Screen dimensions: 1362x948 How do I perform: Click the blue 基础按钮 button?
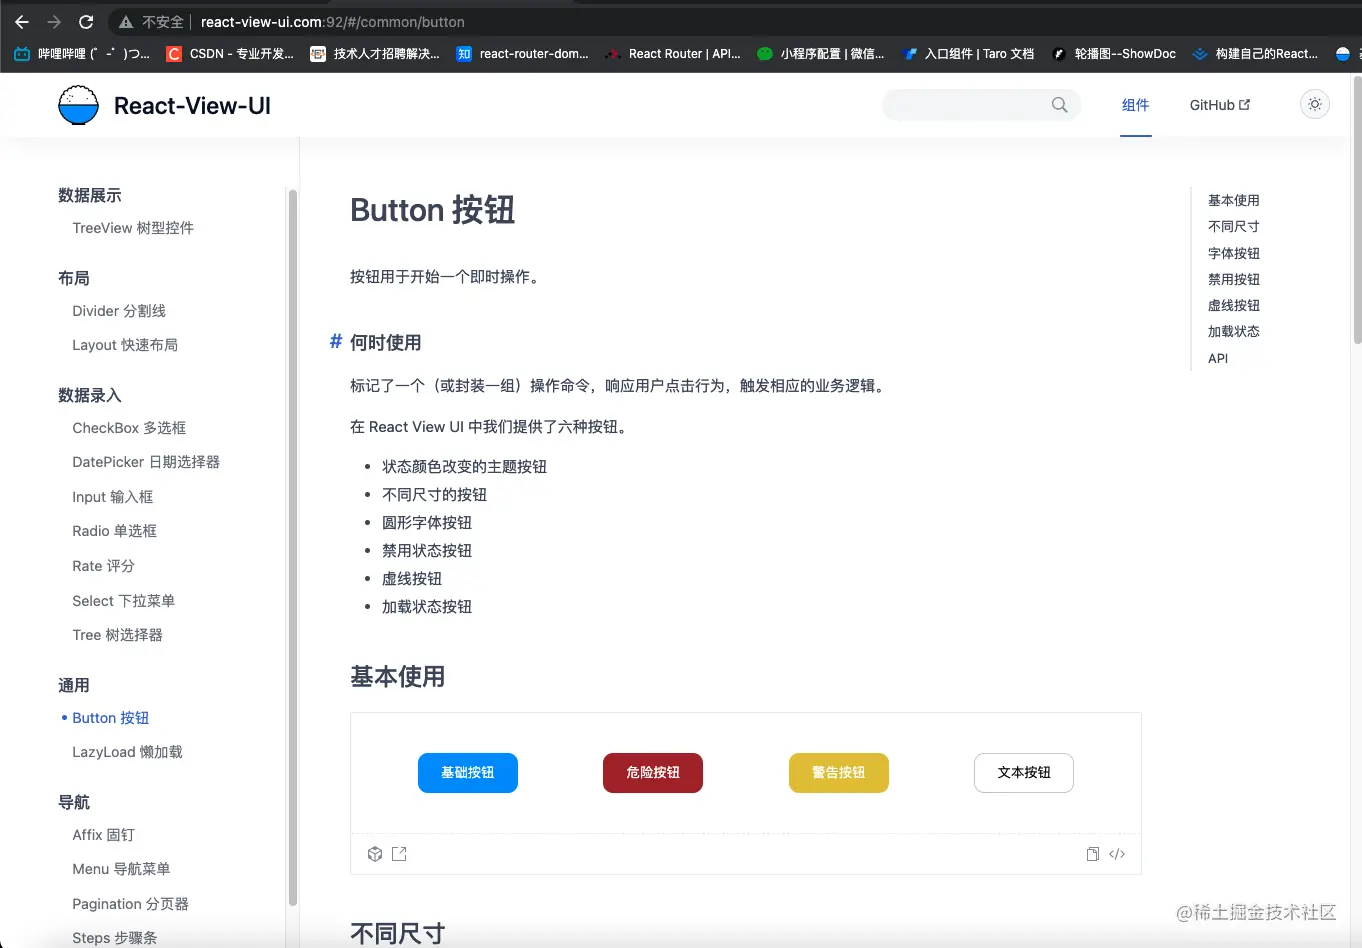click(468, 773)
